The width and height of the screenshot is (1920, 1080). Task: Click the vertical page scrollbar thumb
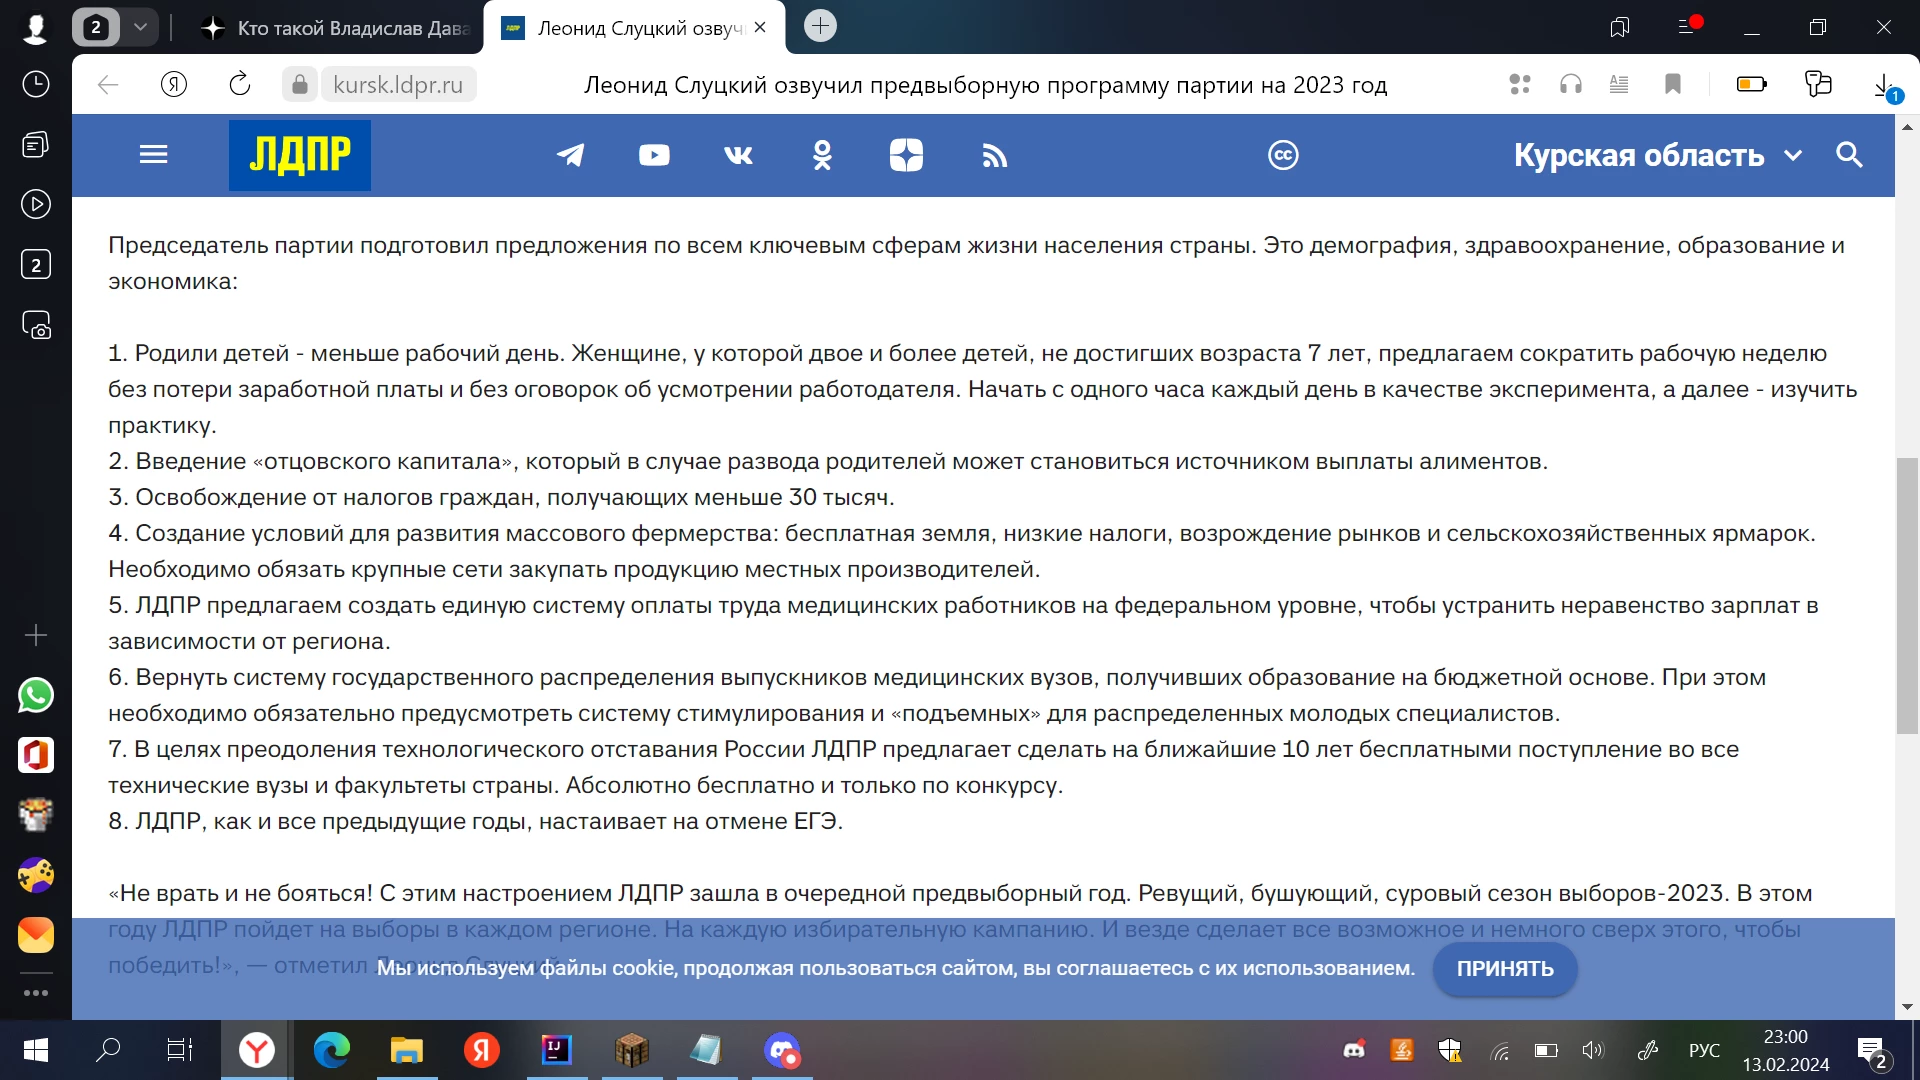[1907, 596]
